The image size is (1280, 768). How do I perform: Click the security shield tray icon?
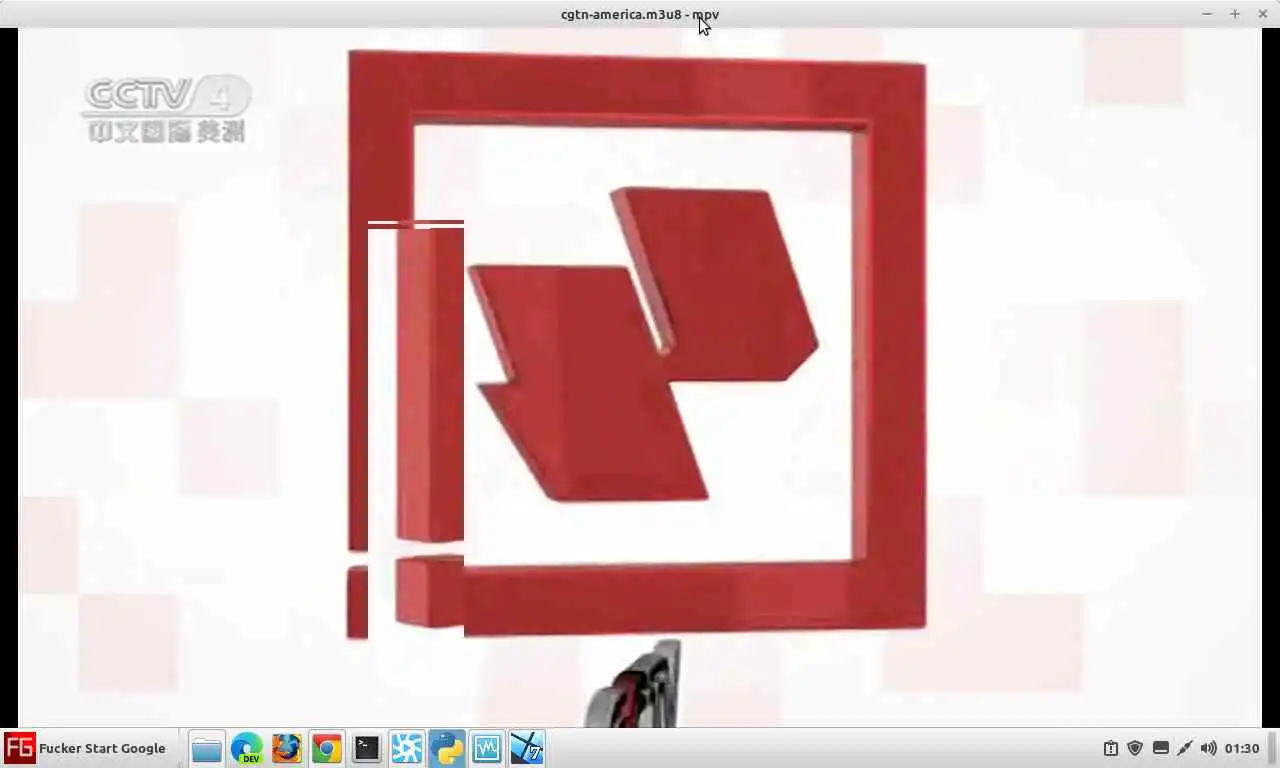click(1135, 748)
